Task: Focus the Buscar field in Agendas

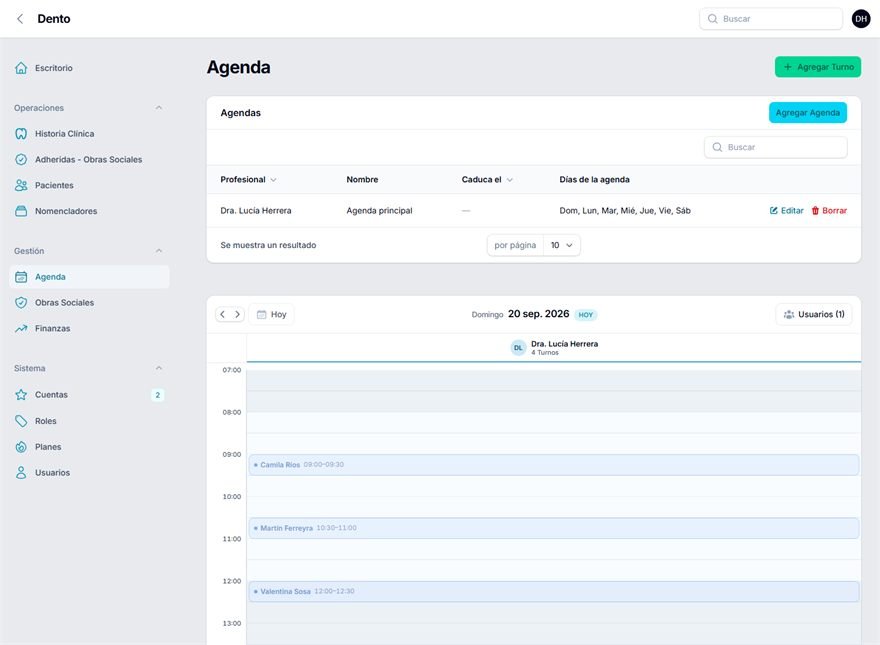Action: coord(776,147)
